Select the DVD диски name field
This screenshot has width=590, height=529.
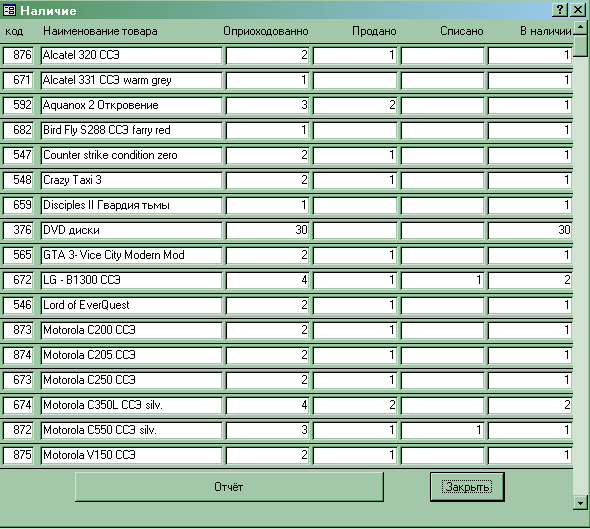click(x=131, y=230)
